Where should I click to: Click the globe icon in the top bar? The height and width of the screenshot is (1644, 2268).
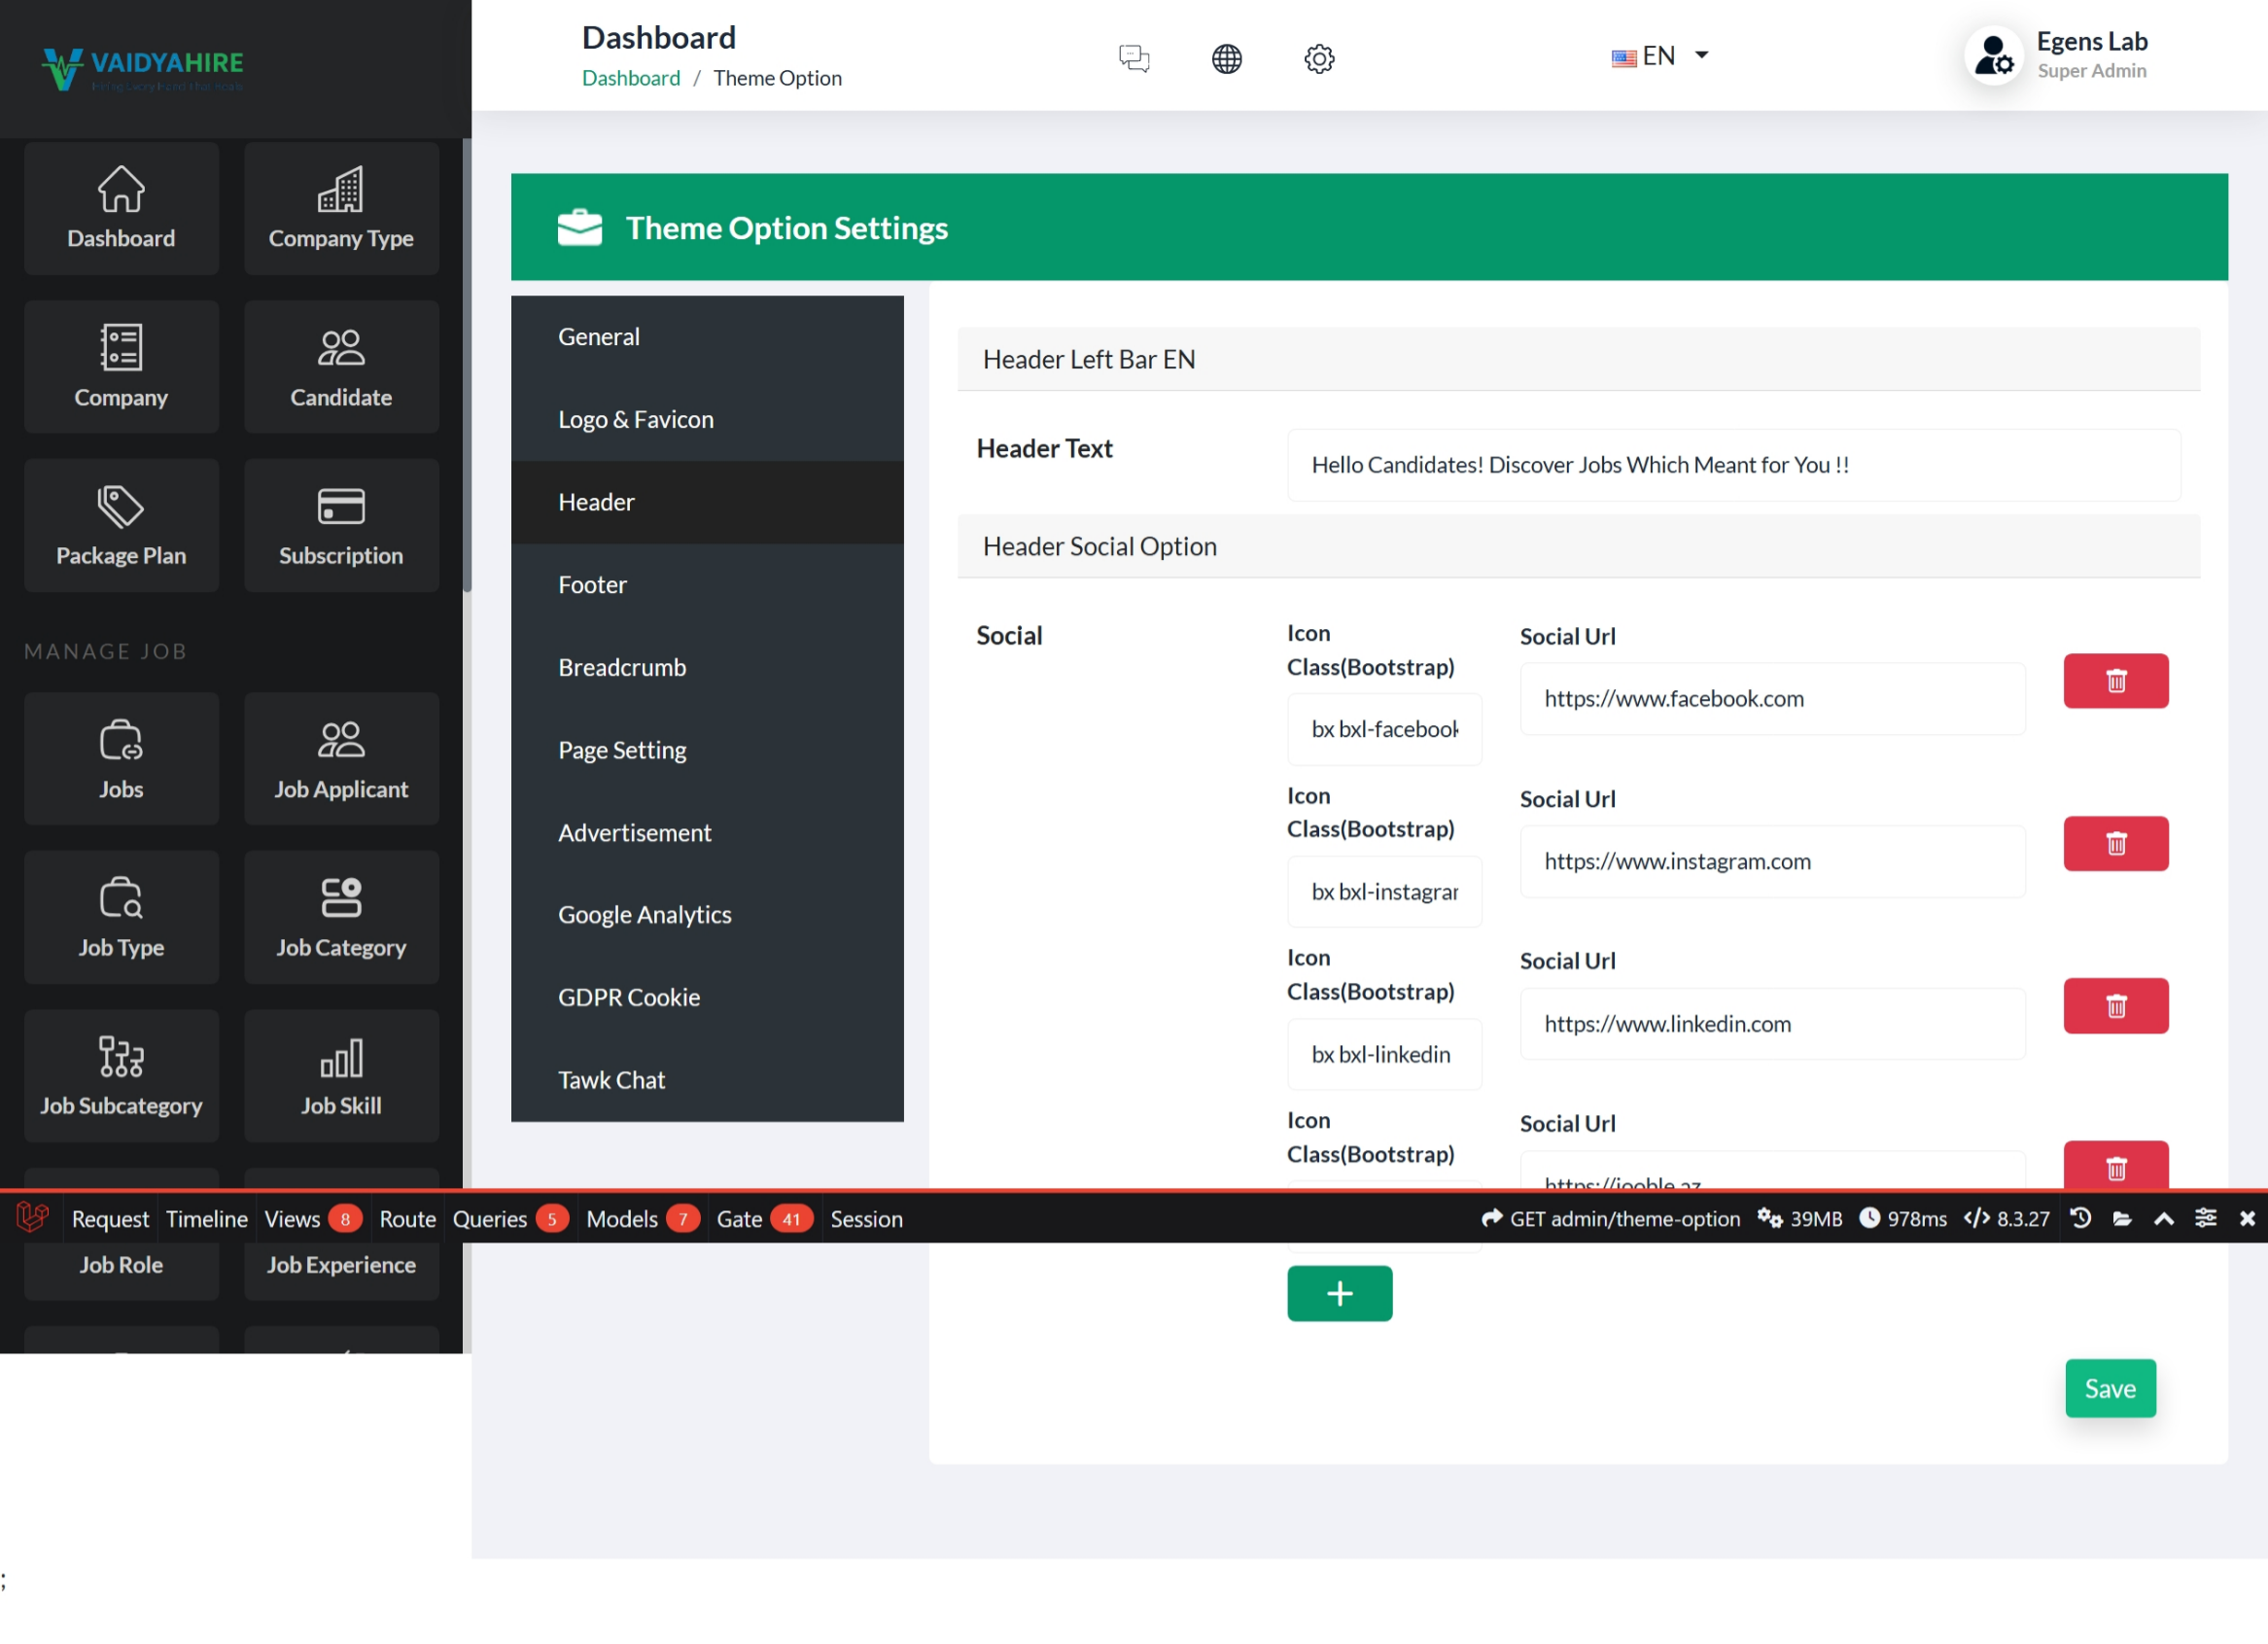(x=1226, y=58)
